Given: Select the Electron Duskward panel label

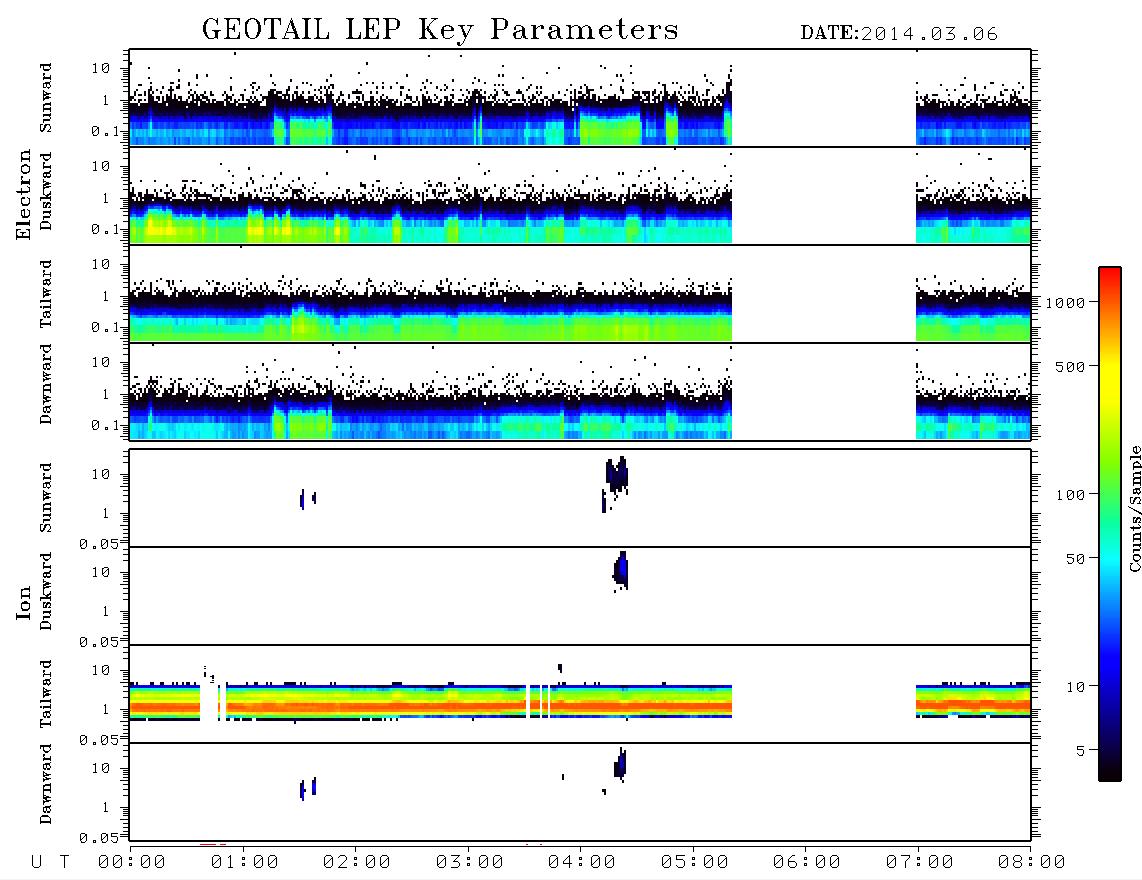Looking at the screenshot, I should (45, 191).
